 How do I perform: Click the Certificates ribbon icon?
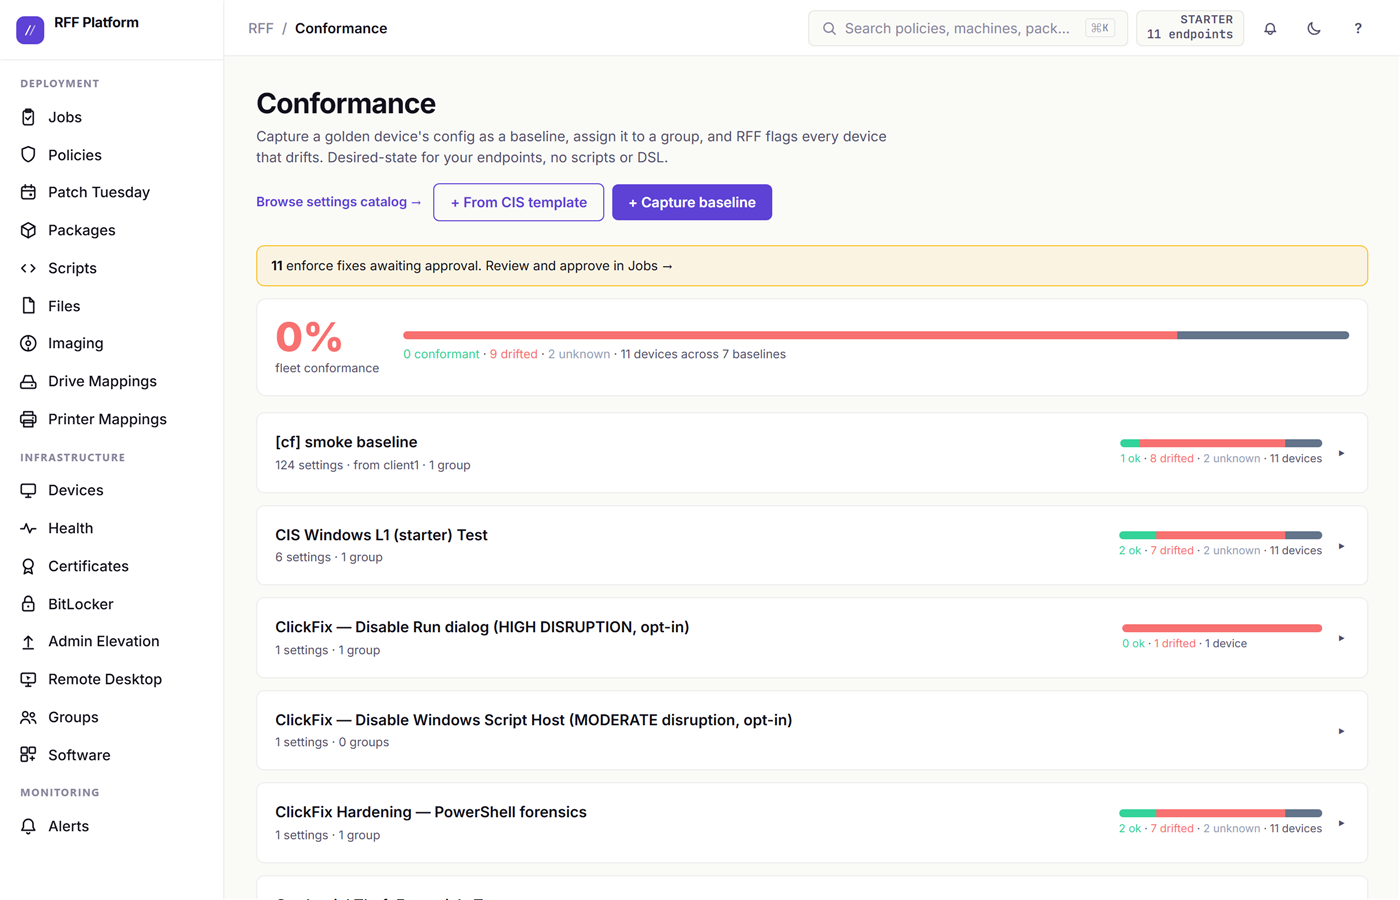pyautogui.click(x=28, y=566)
